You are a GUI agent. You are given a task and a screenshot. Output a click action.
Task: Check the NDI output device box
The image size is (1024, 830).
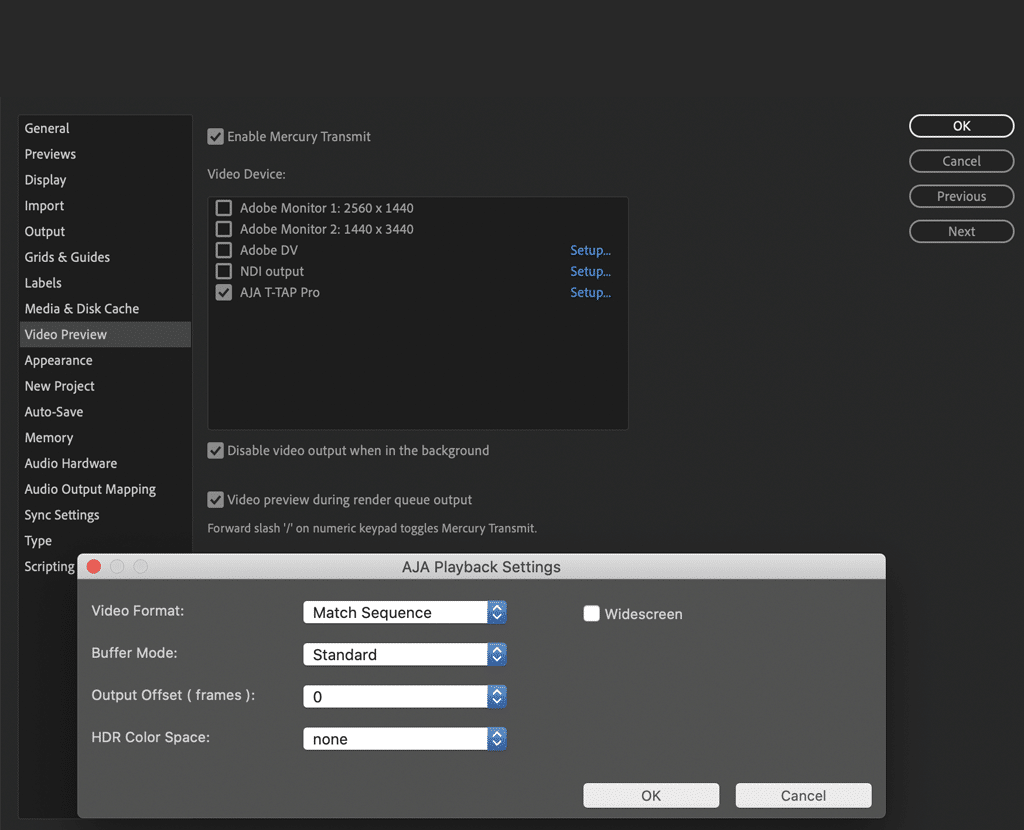pyautogui.click(x=224, y=271)
